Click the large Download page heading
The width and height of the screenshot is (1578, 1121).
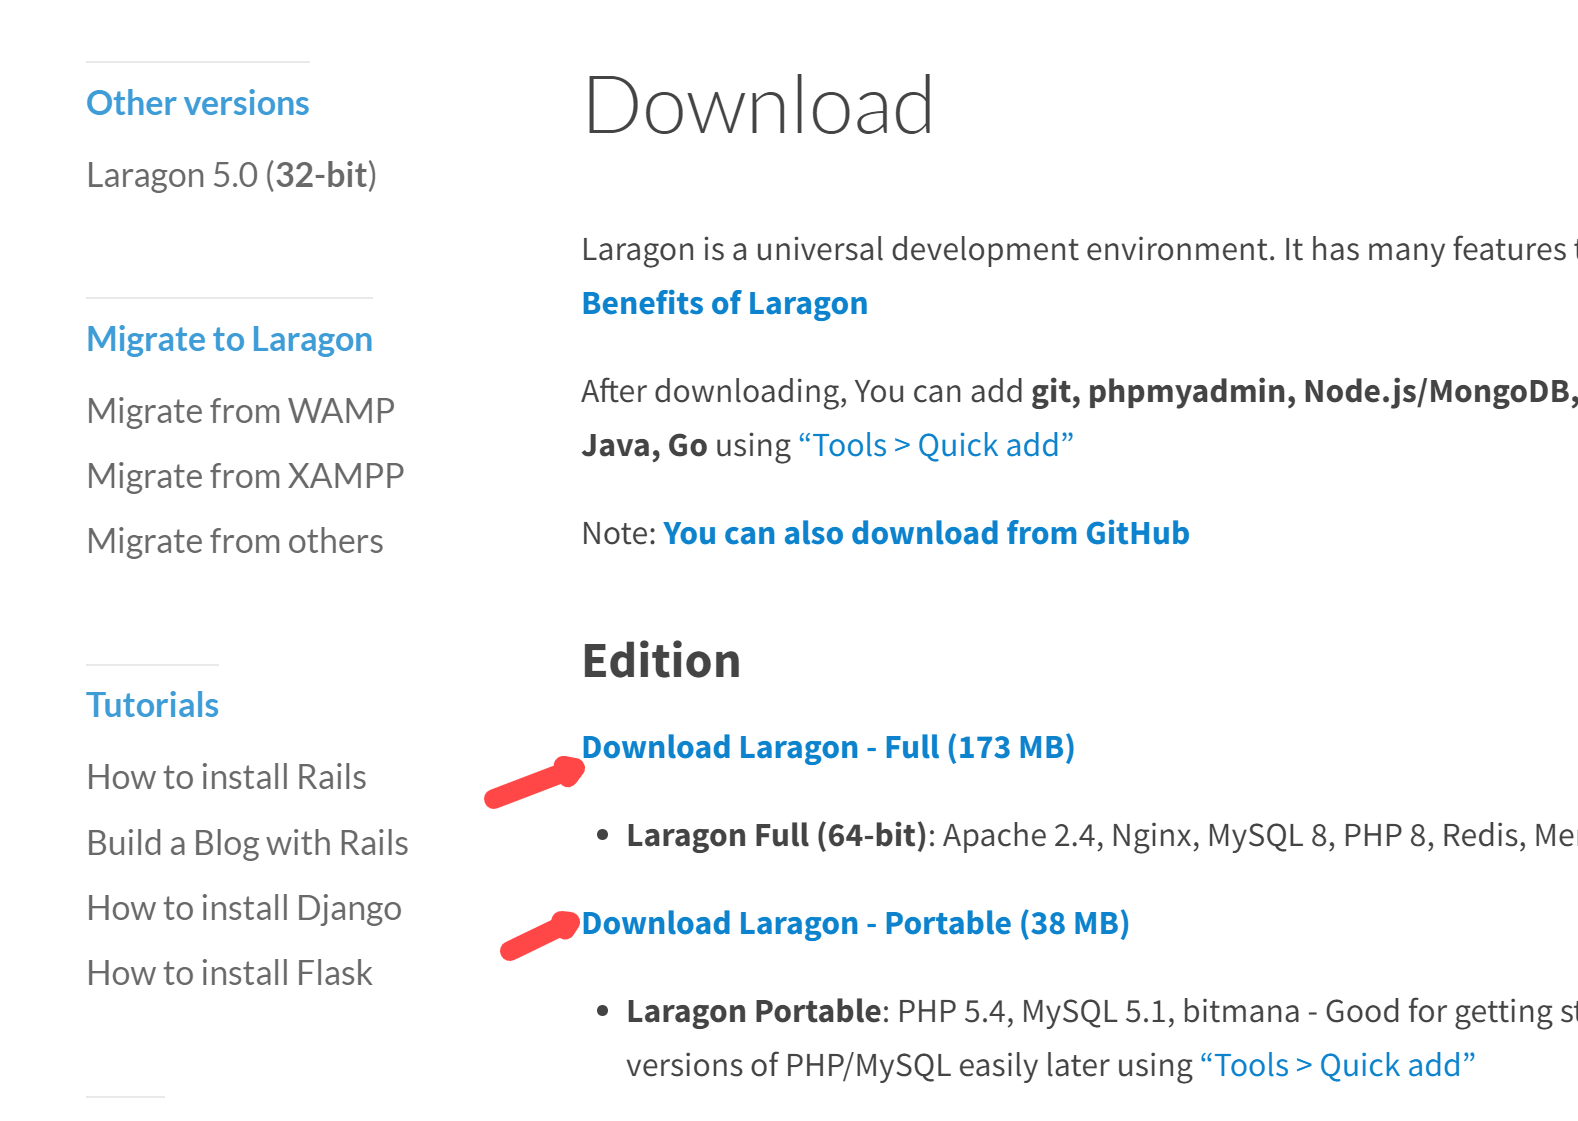[758, 105]
